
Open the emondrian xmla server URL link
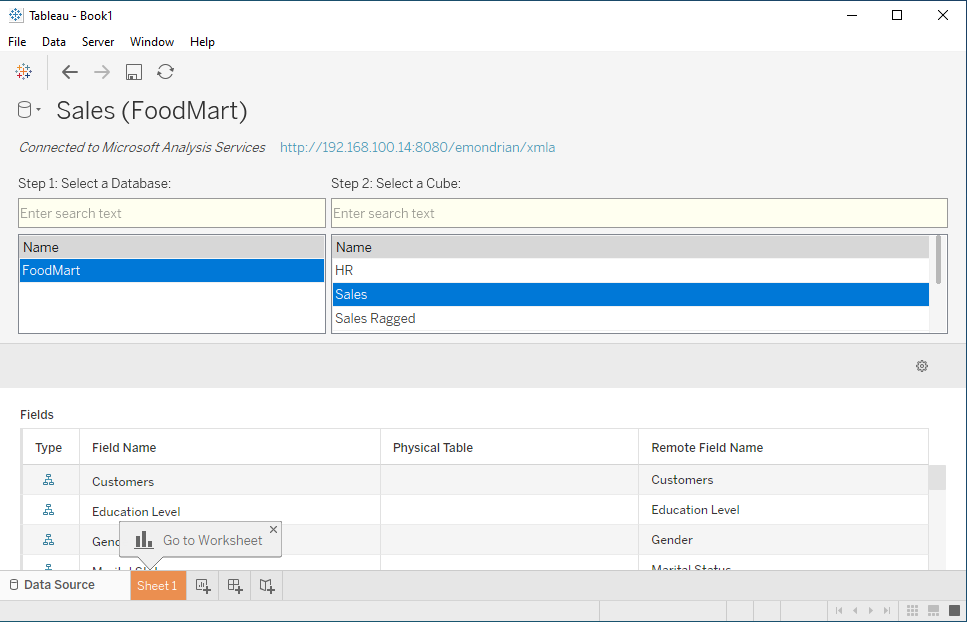click(x=418, y=147)
